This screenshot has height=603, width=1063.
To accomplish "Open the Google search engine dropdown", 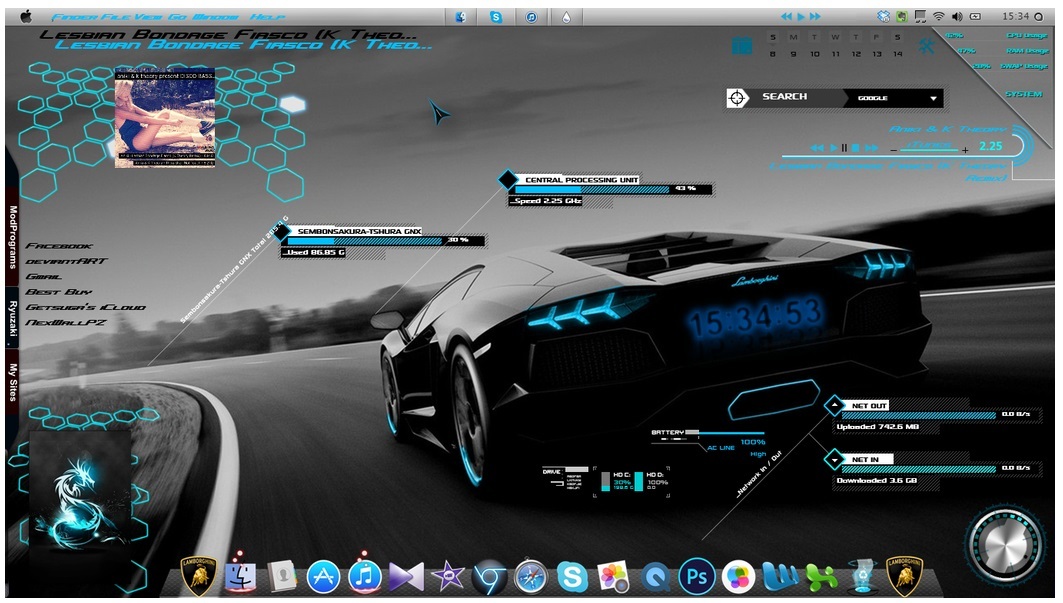I will coord(933,98).
